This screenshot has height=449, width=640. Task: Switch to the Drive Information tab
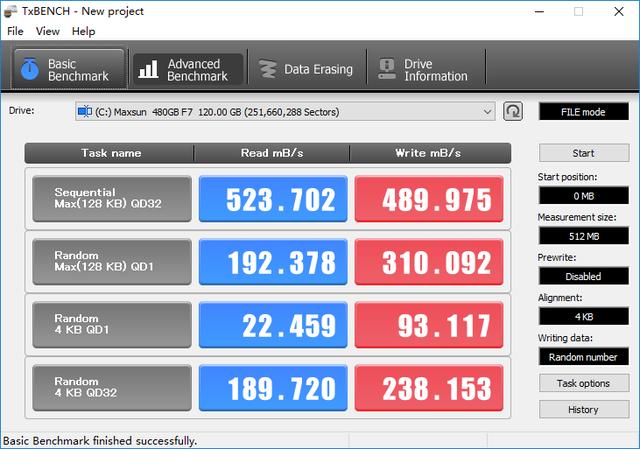[426, 69]
